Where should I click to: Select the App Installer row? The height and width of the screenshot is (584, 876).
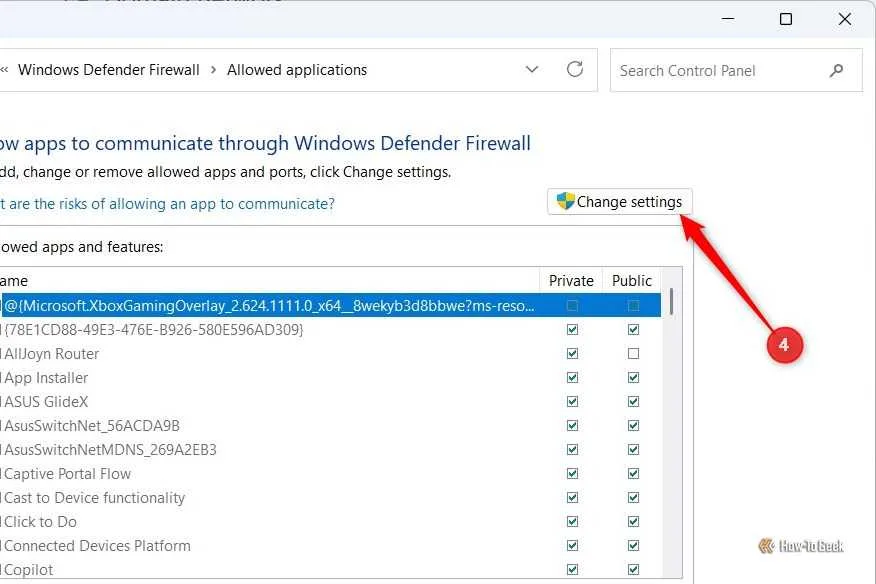click(330, 378)
